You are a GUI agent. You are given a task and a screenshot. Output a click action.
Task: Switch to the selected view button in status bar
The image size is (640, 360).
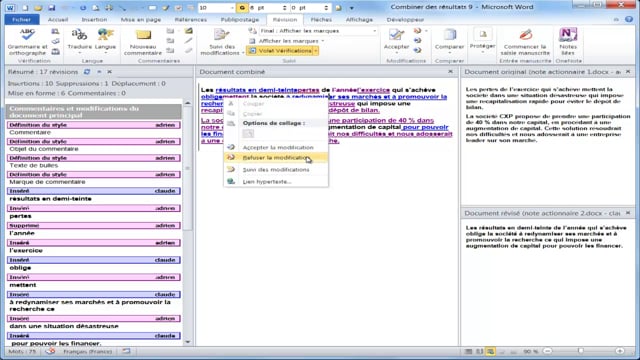(x=490, y=351)
